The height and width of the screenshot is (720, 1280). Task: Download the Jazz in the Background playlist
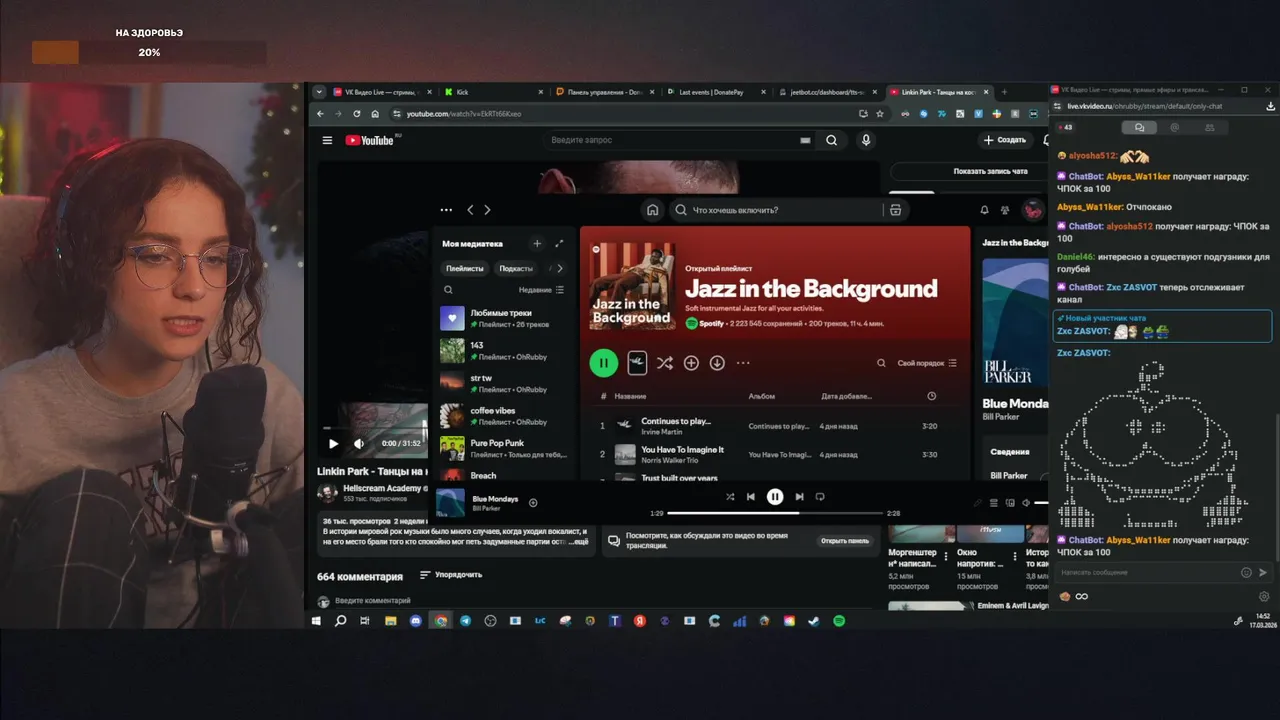click(717, 363)
